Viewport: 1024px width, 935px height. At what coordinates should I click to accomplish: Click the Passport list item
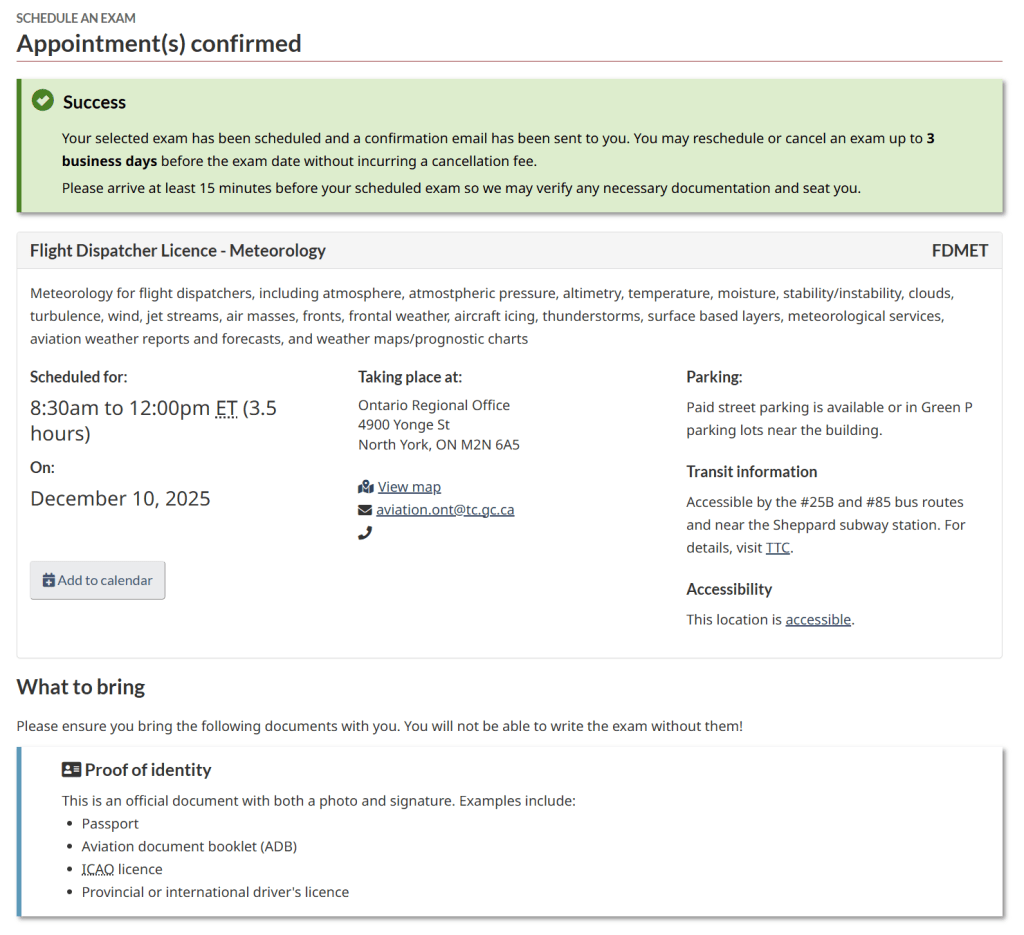click(x=110, y=824)
